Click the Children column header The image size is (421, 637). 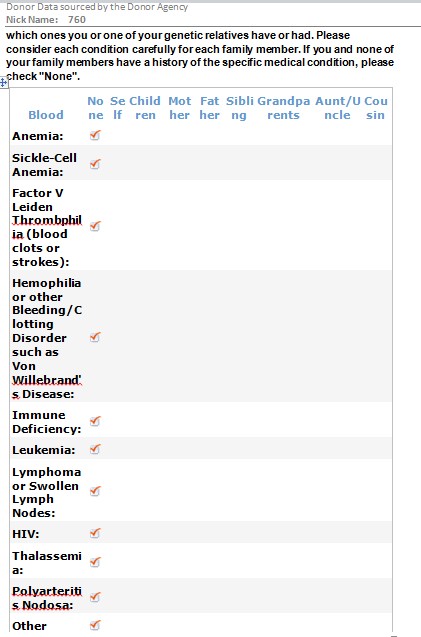(x=145, y=108)
